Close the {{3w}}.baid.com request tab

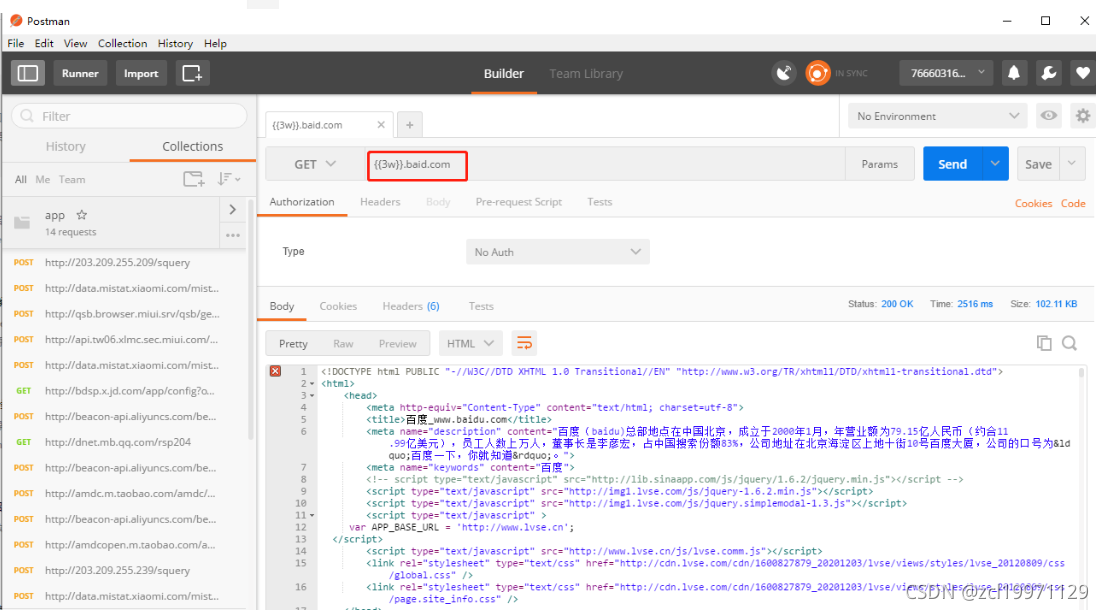tap(381, 125)
